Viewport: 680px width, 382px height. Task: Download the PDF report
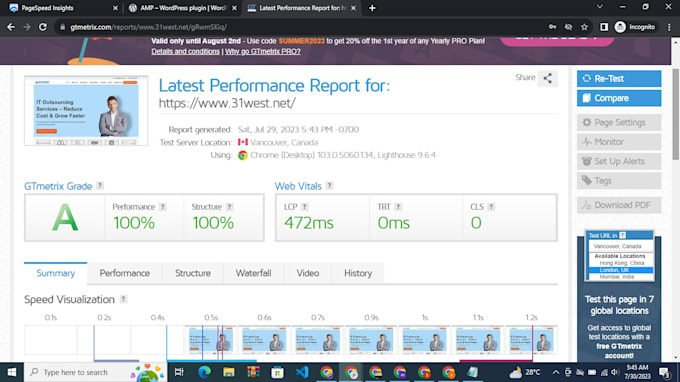click(x=619, y=205)
